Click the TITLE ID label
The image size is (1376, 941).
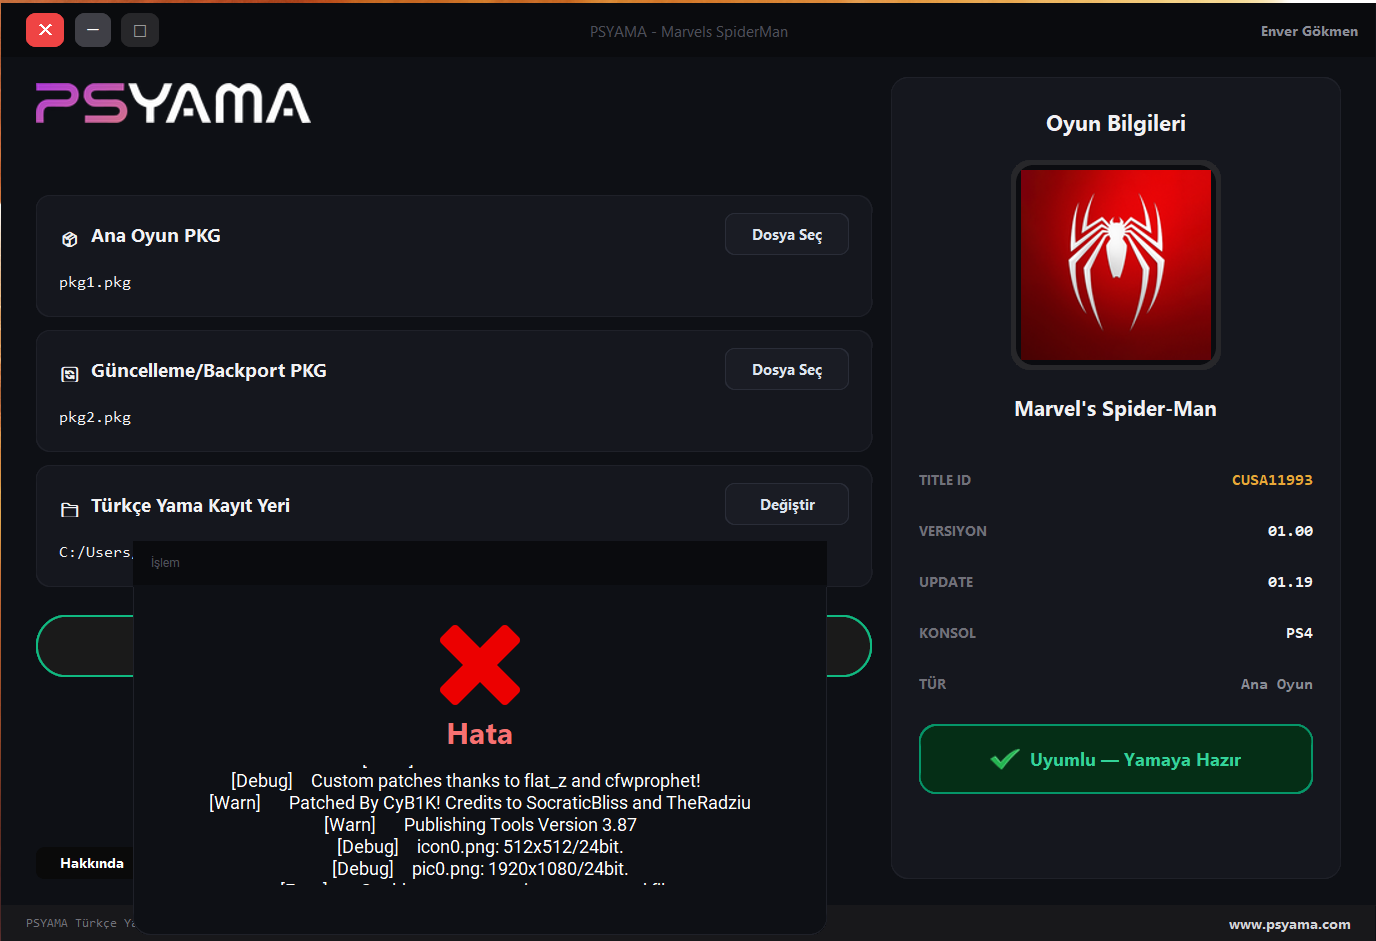click(x=945, y=480)
